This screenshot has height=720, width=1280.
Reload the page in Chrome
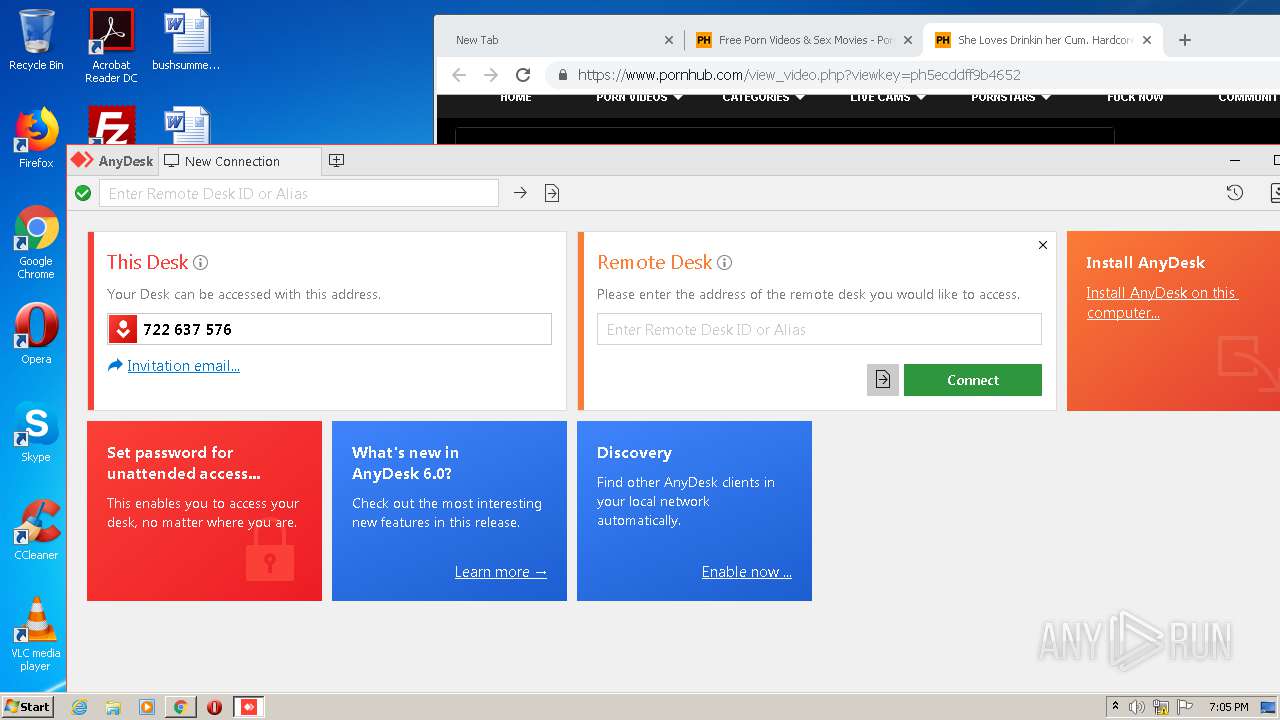pyautogui.click(x=522, y=74)
